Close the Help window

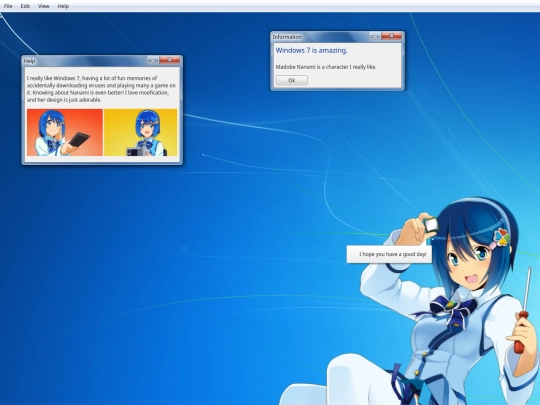[x=169, y=60]
